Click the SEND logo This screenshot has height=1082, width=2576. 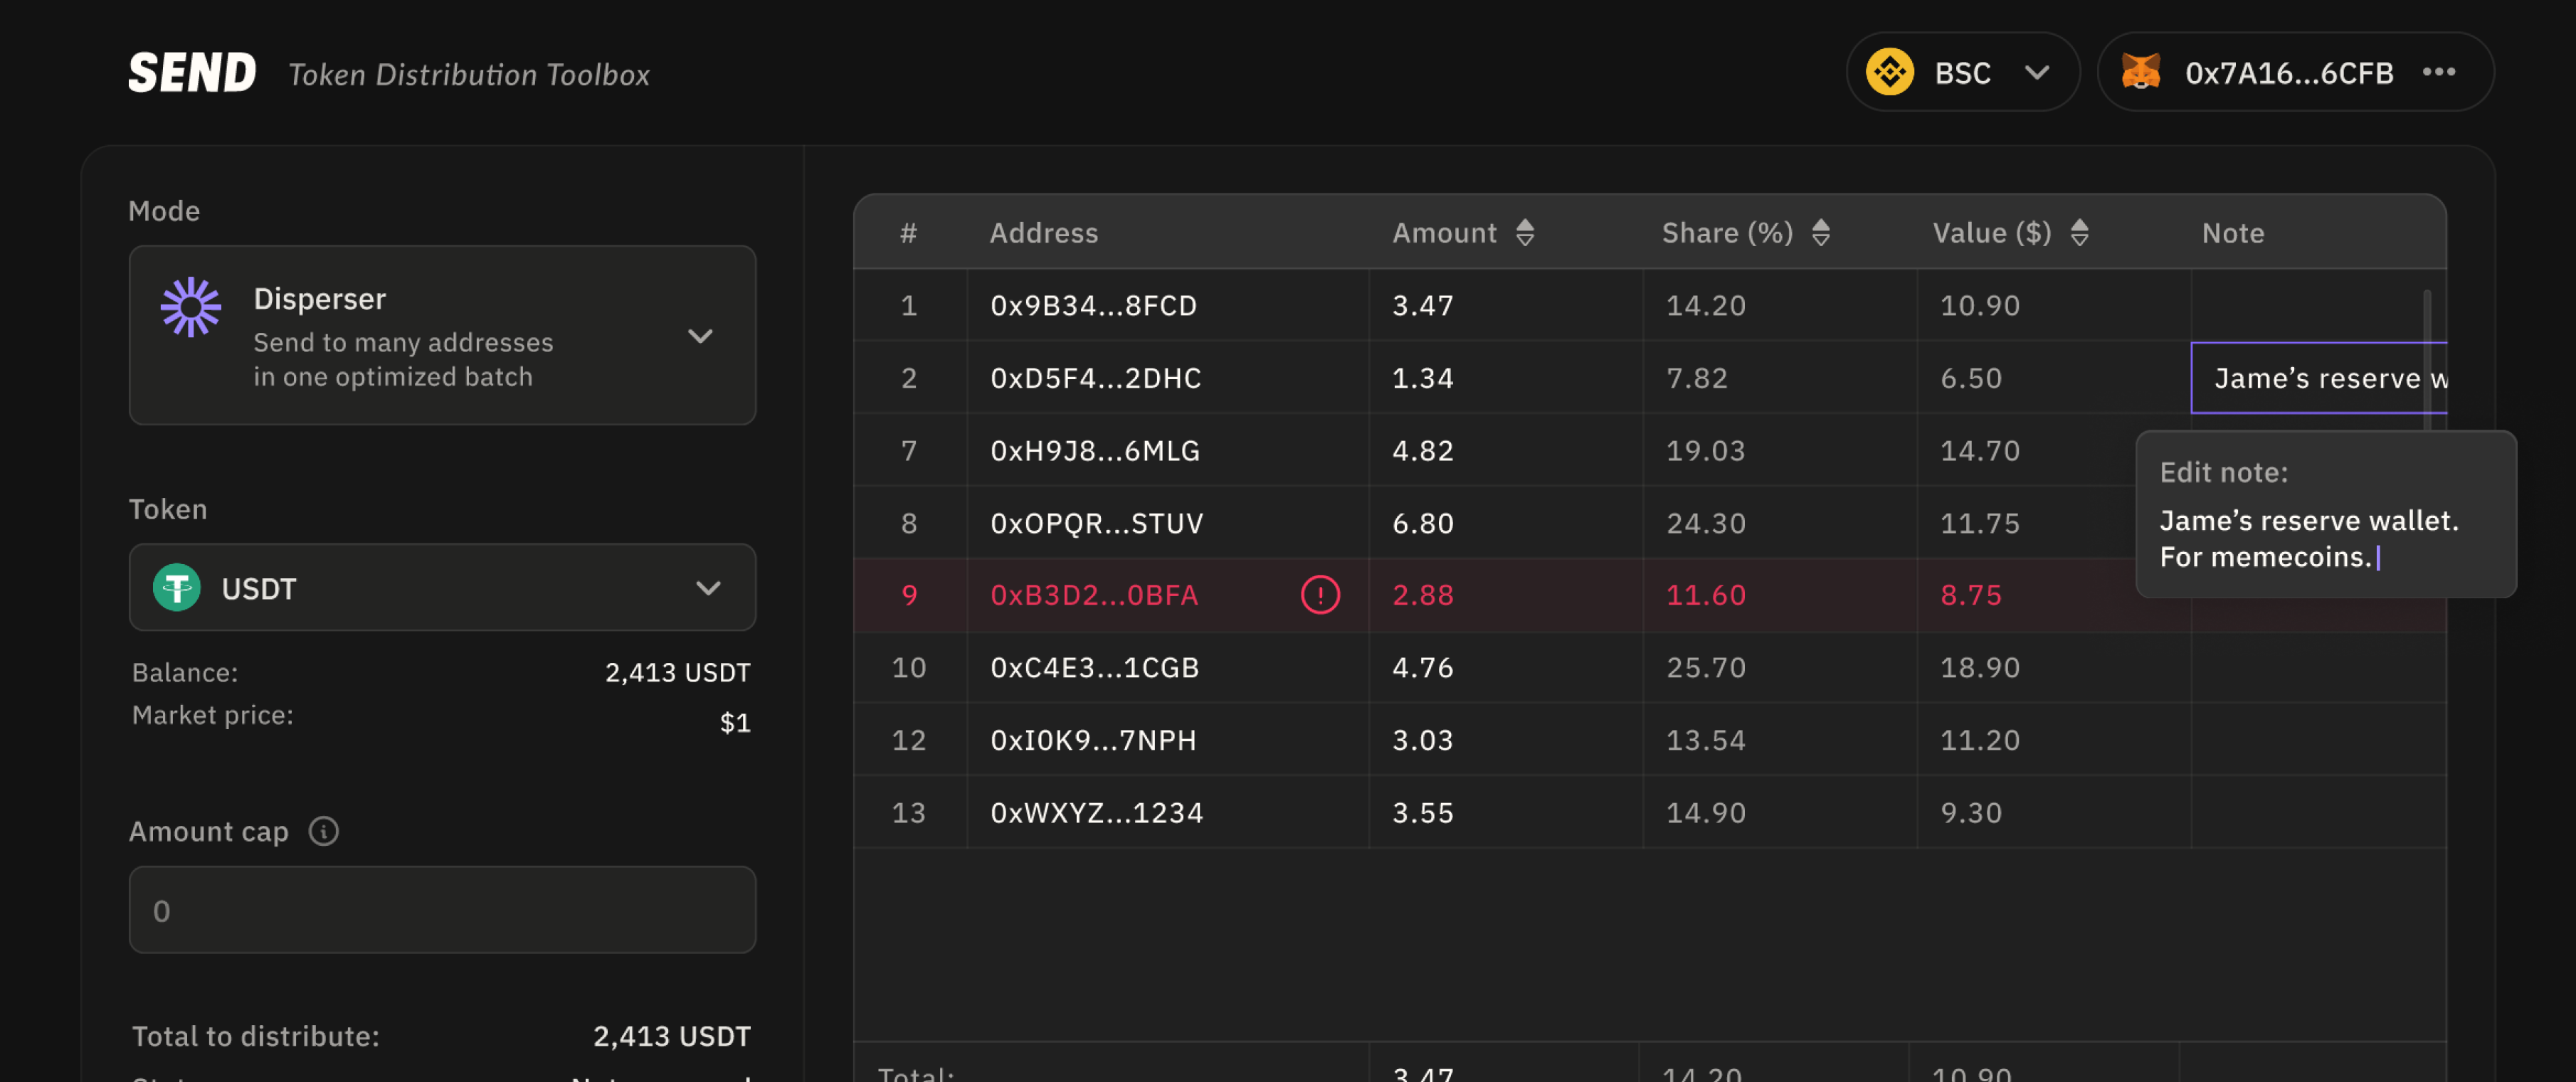click(192, 73)
